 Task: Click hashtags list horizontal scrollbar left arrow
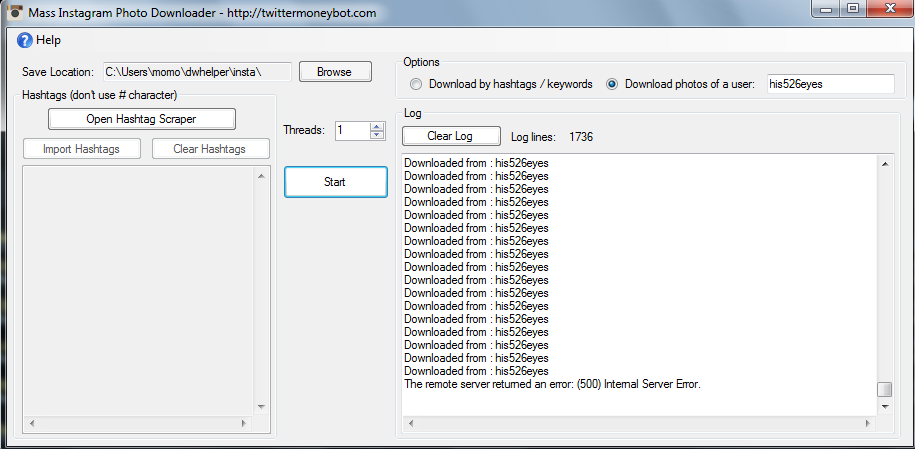[31, 423]
